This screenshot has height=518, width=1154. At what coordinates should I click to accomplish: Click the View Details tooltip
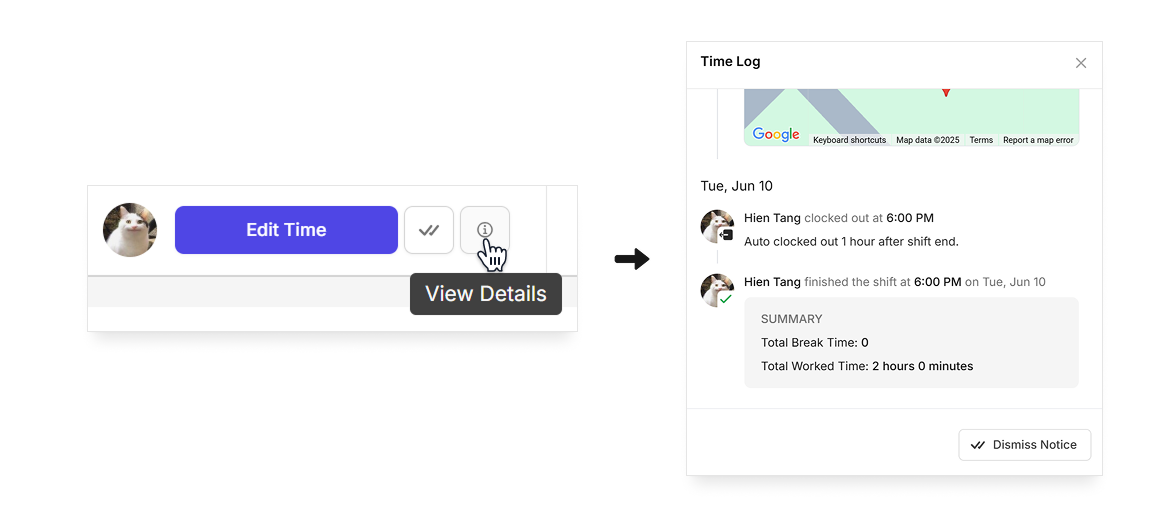[x=486, y=294]
